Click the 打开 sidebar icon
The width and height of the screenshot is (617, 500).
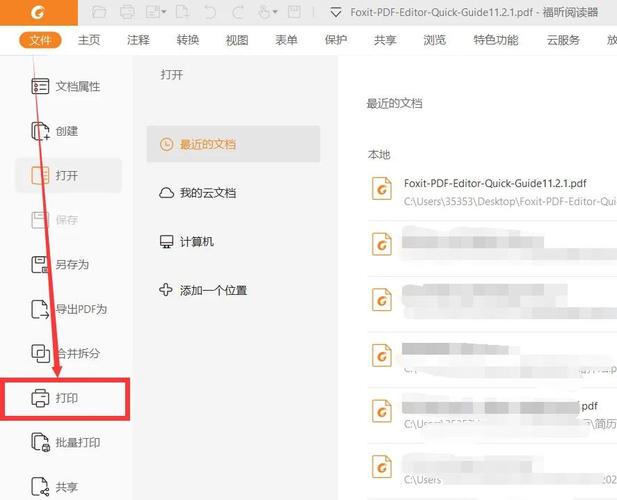click(x=40, y=175)
